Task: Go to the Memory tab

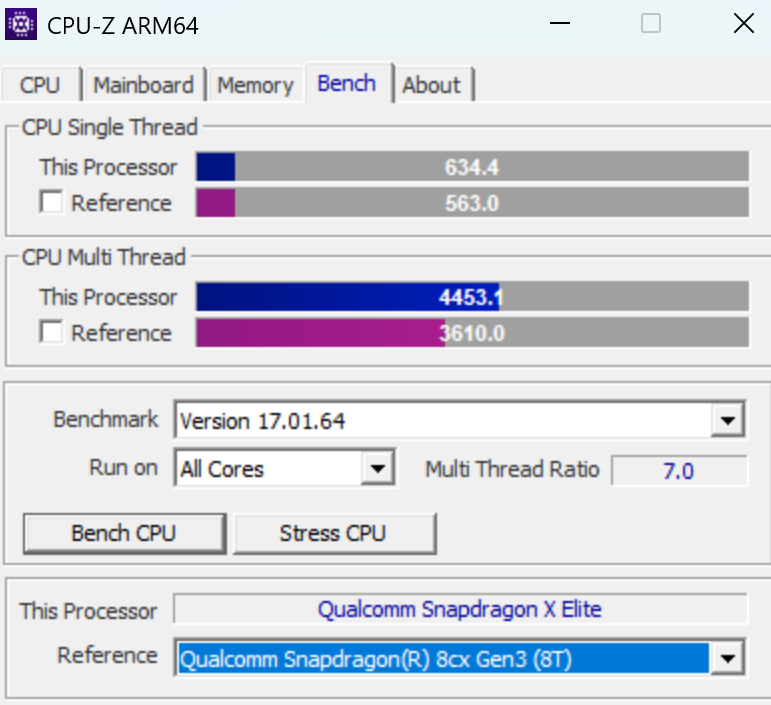Action: (255, 86)
